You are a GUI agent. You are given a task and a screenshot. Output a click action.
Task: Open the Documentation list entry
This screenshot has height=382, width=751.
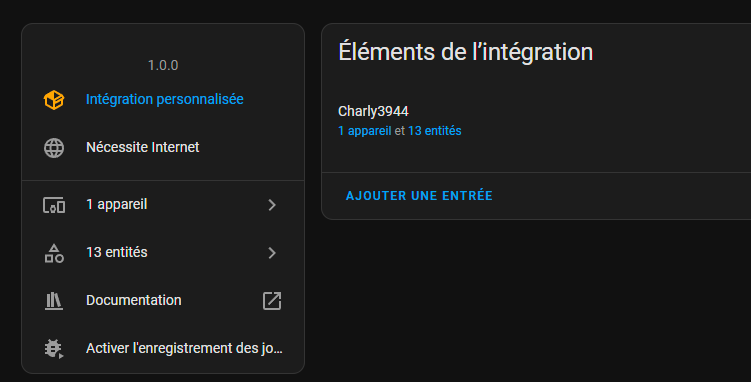pyautogui.click(x=163, y=301)
